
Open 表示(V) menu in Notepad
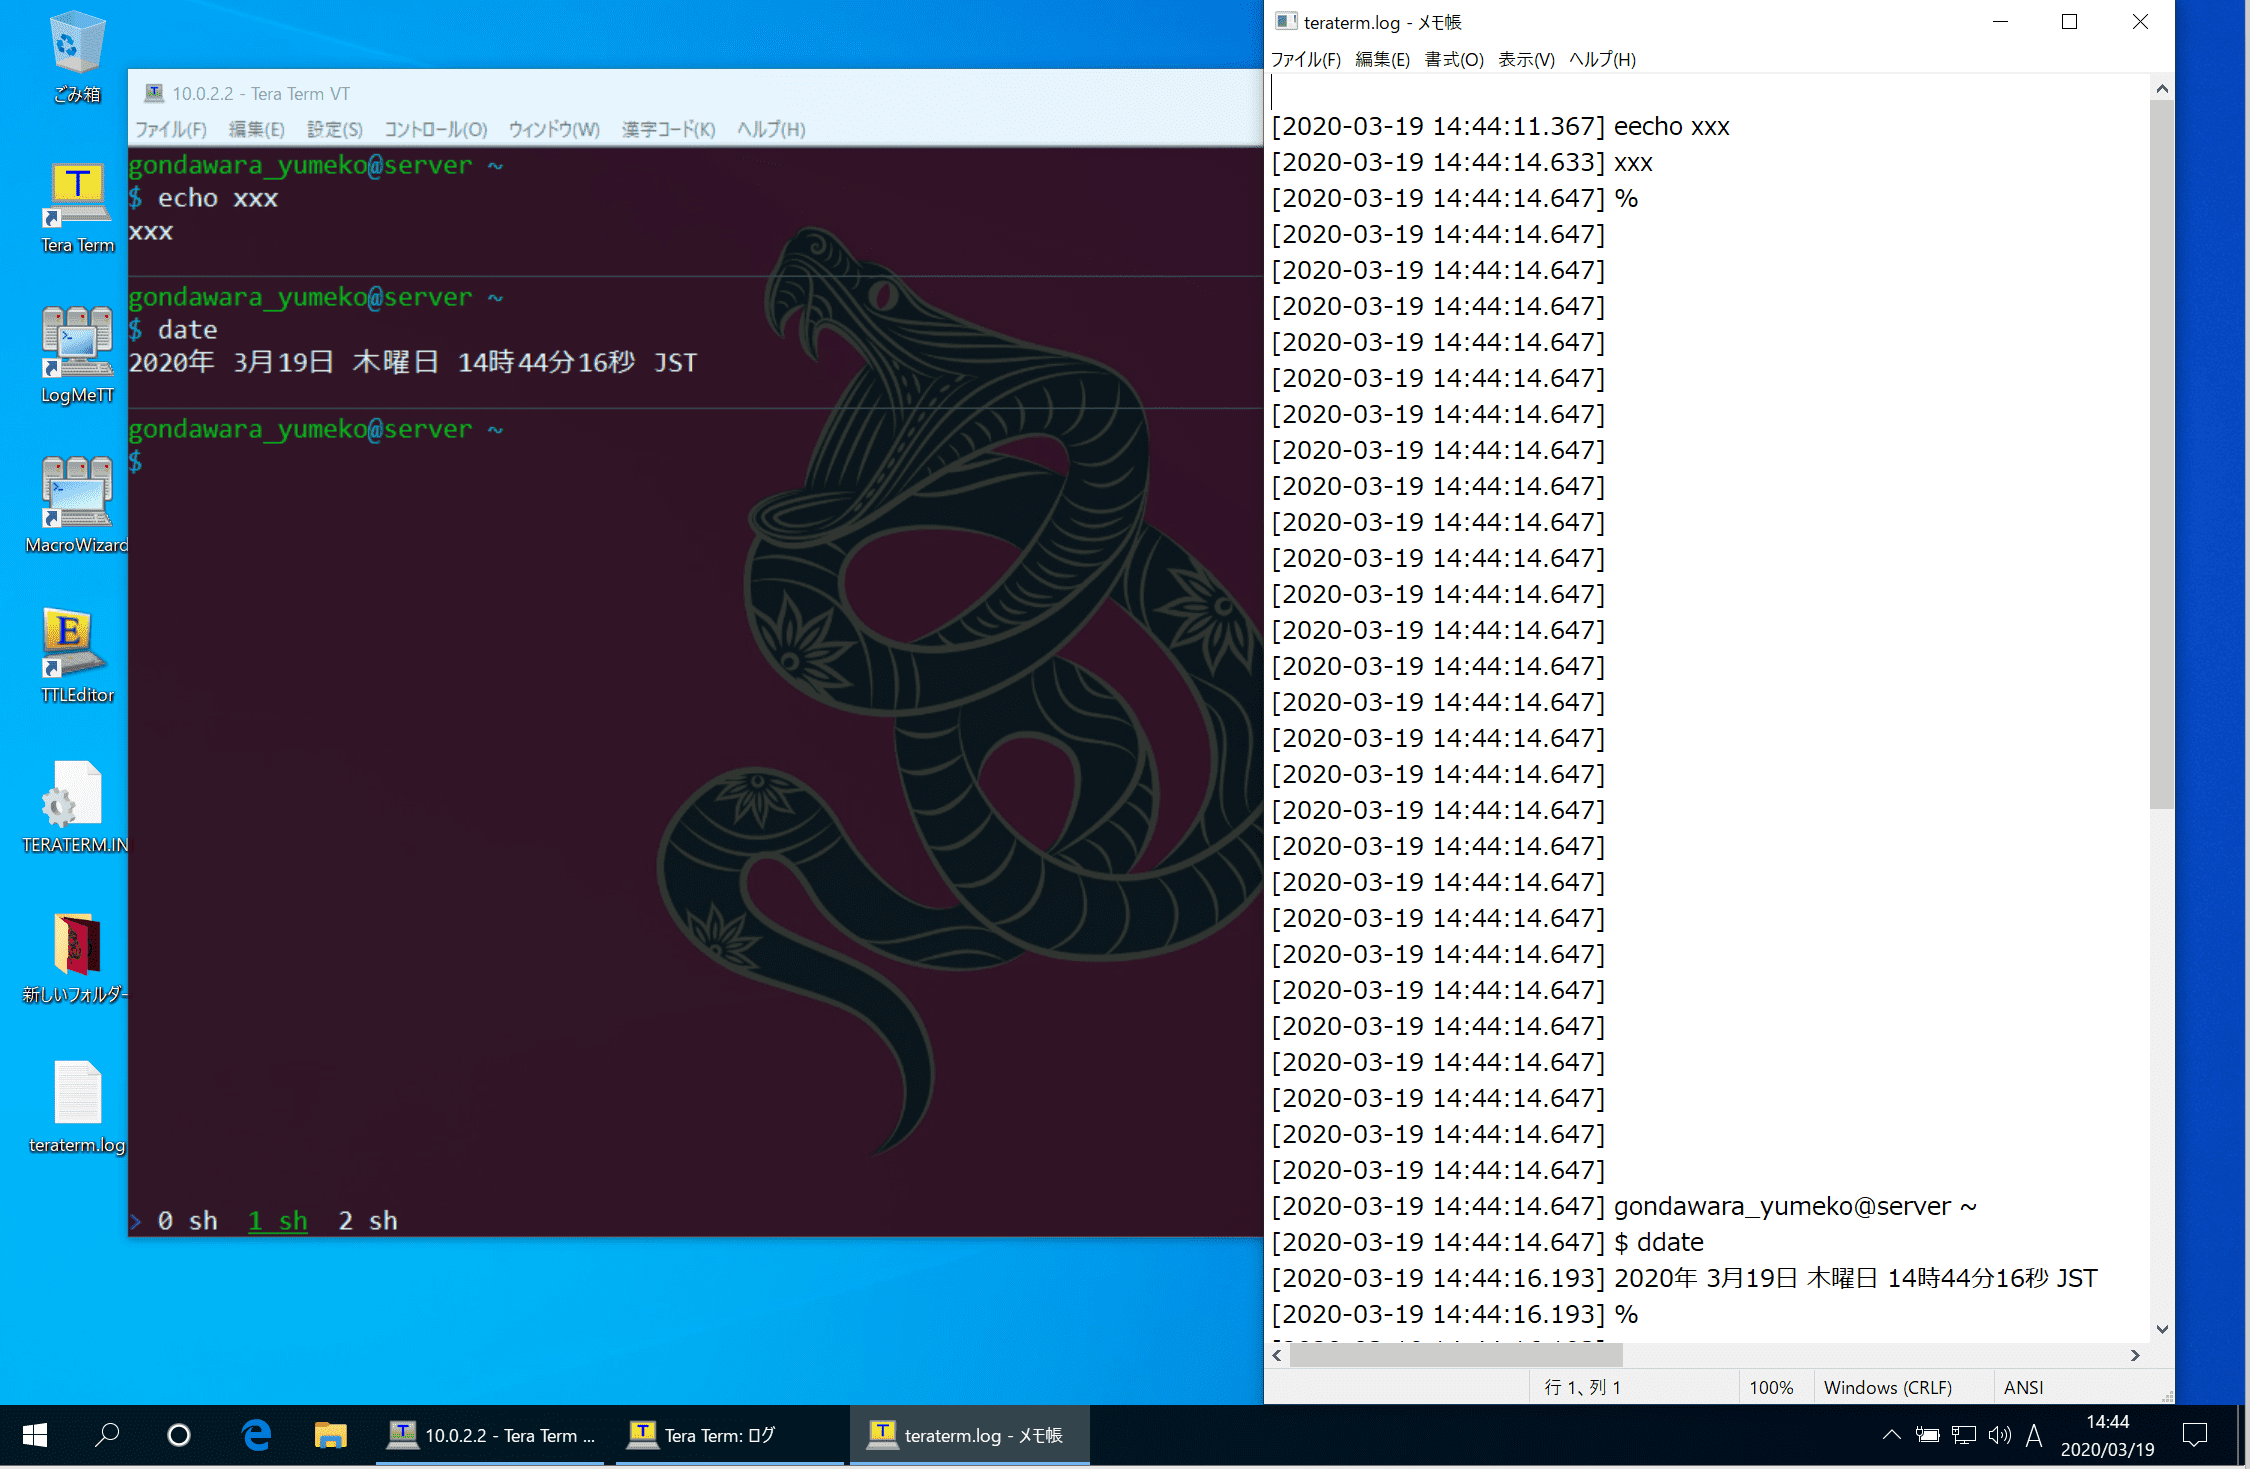[x=1526, y=59]
